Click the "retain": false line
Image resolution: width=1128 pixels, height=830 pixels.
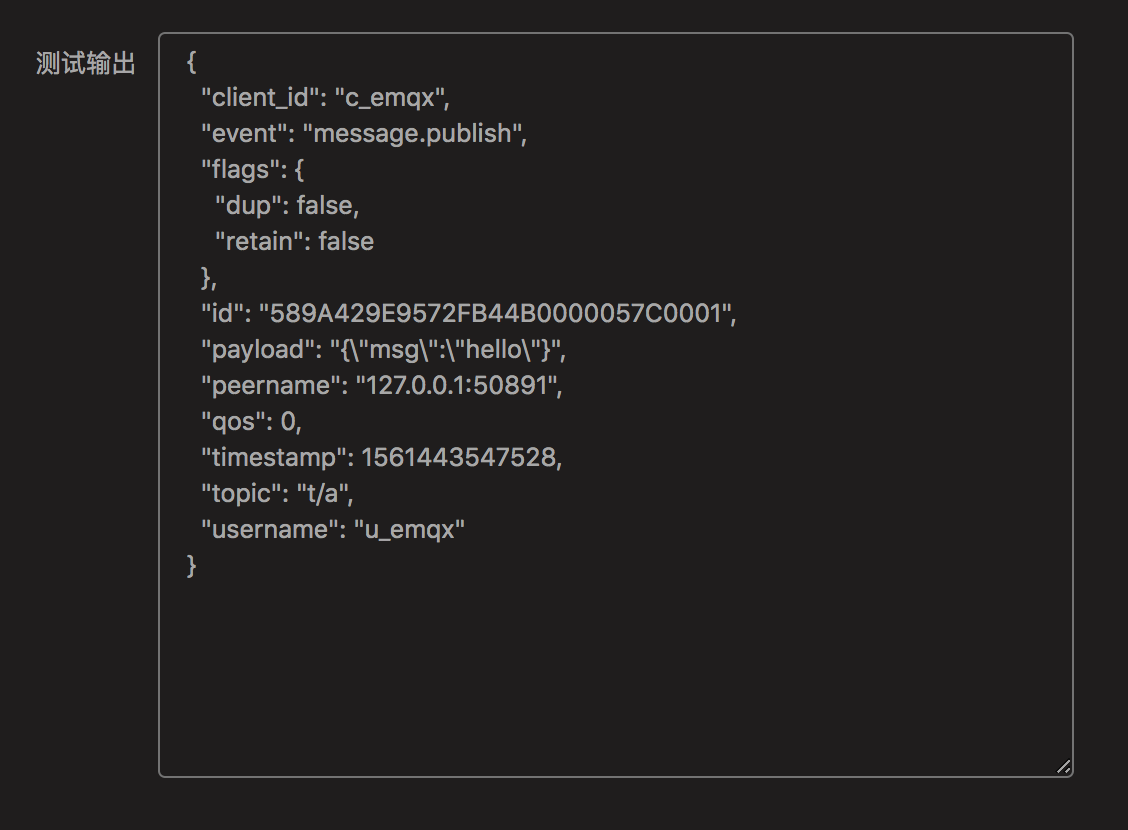coord(294,242)
